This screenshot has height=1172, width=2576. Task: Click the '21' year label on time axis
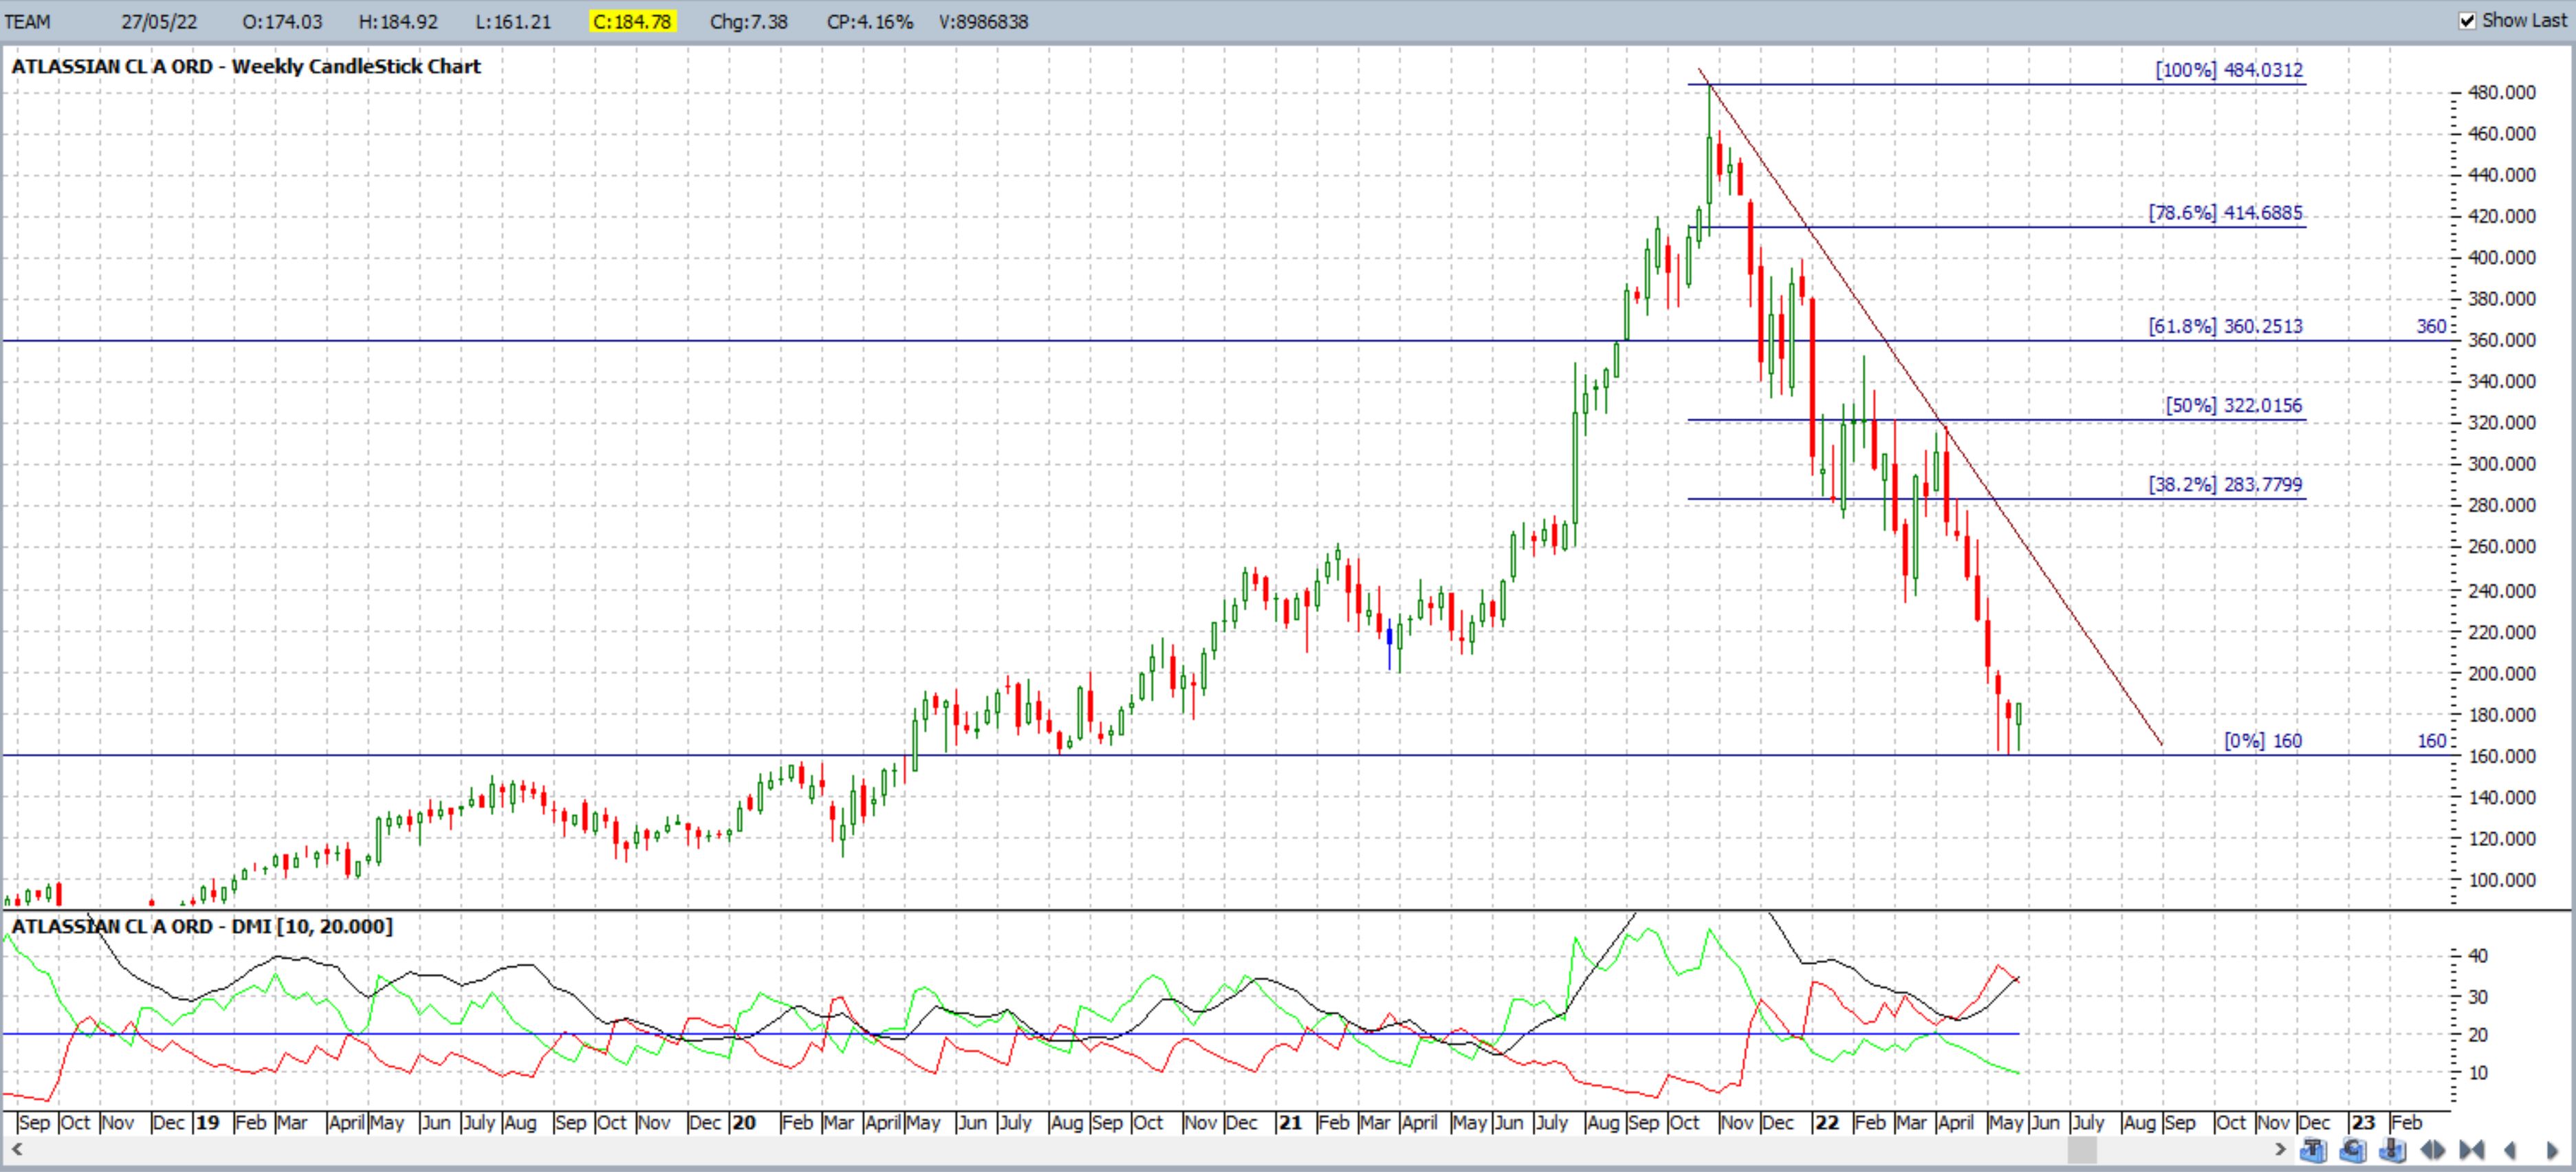(x=1290, y=1122)
